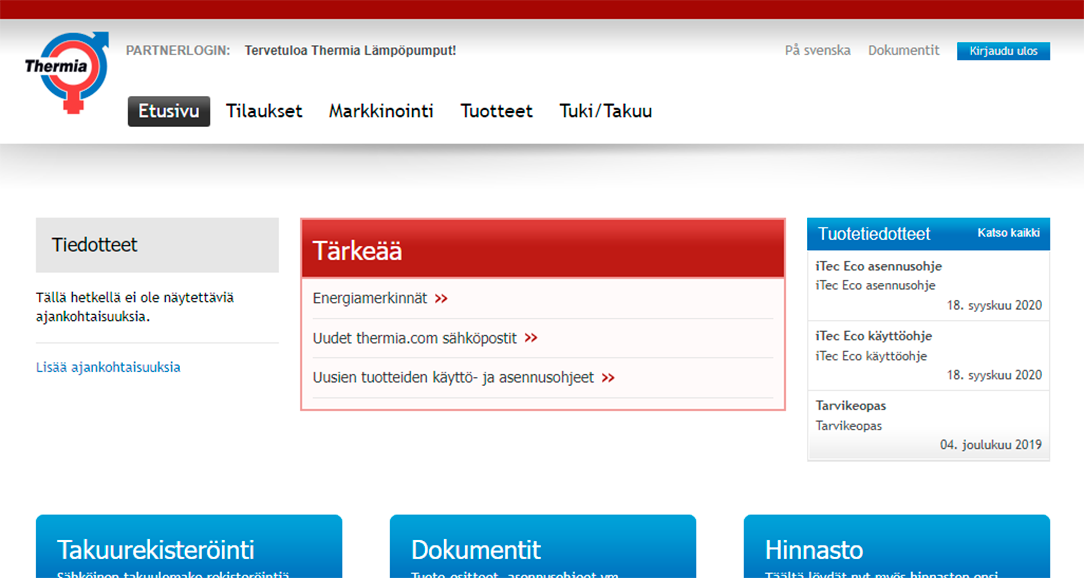Click the '04. joulukuu 2019' date
The width and height of the screenshot is (1084, 578).
click(991, 445)
